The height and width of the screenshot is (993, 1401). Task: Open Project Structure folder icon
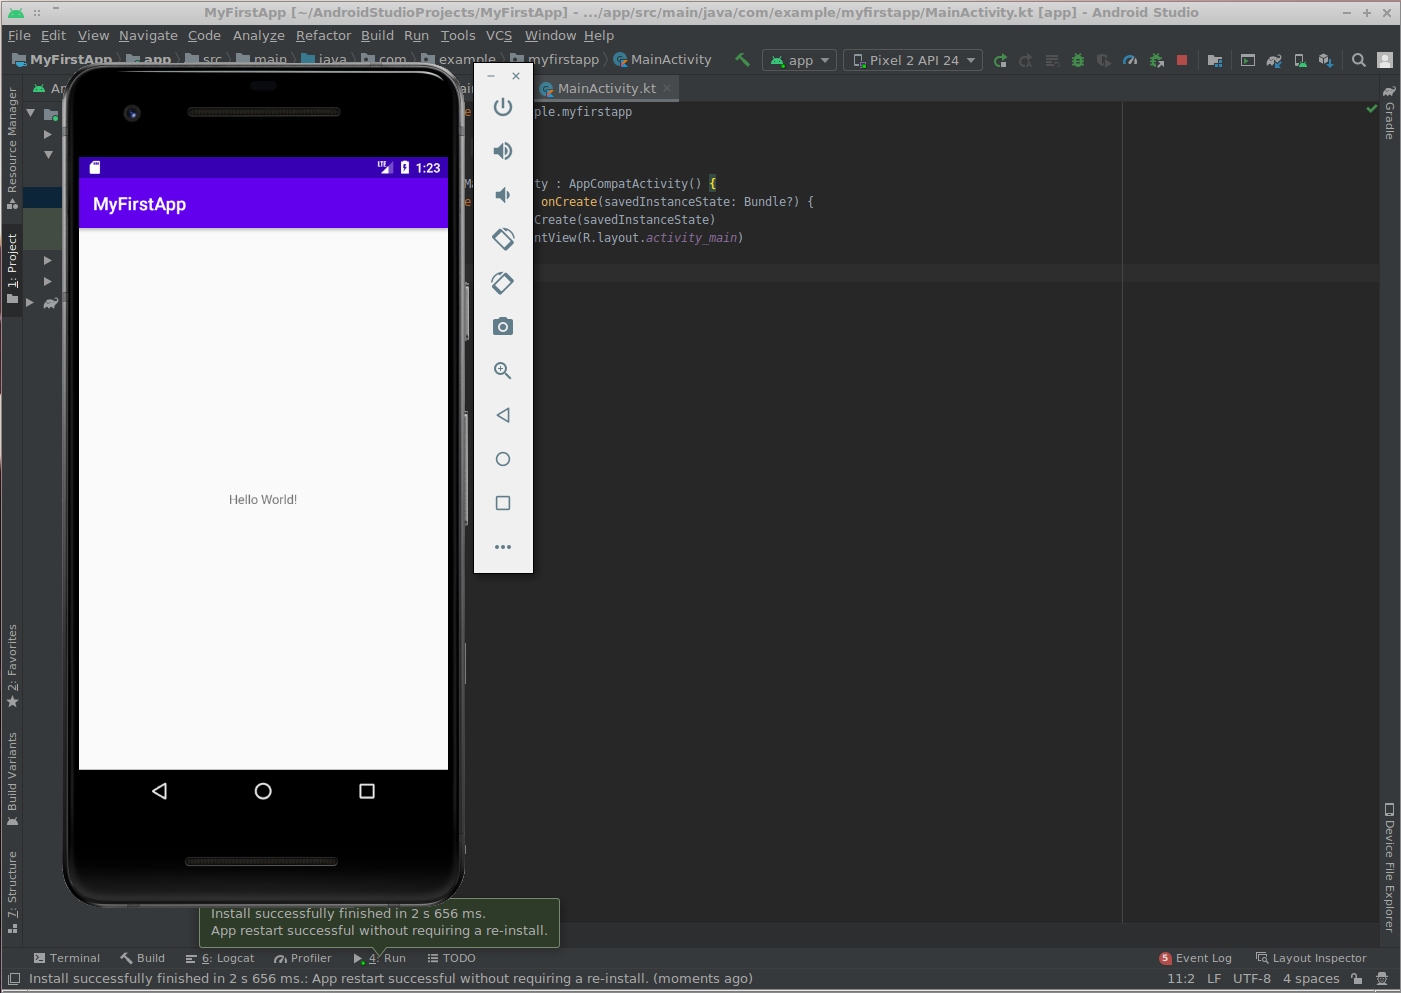click(1215, 60)
